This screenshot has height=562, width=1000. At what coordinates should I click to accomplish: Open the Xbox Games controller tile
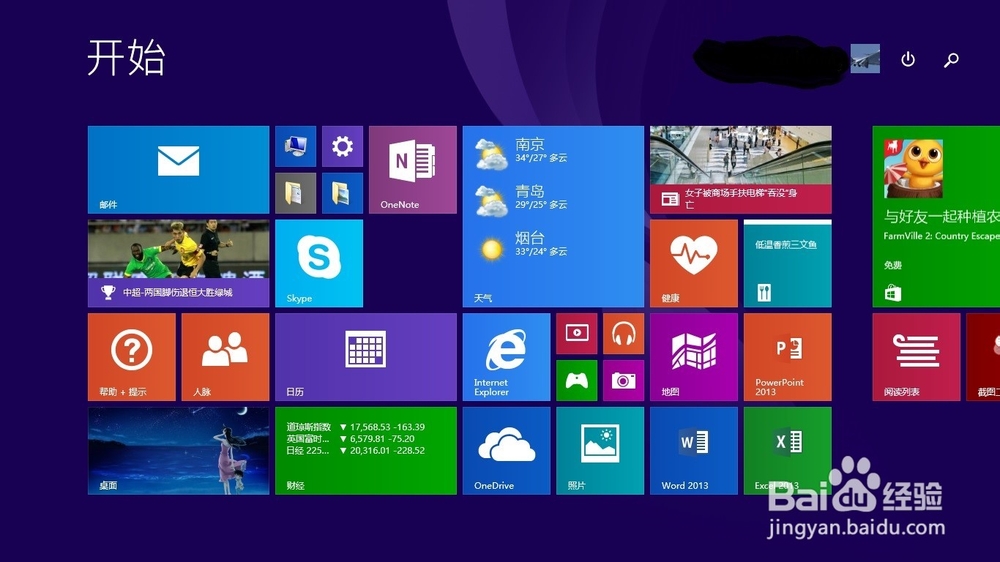(577, 381)
